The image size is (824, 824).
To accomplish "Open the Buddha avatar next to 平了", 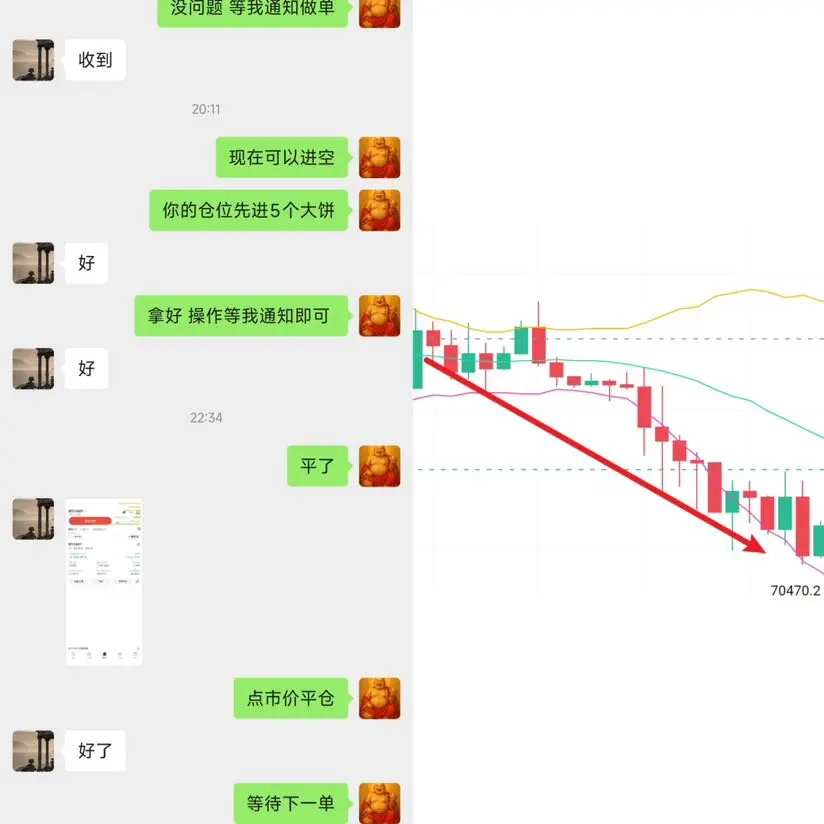I will (379, 466).
